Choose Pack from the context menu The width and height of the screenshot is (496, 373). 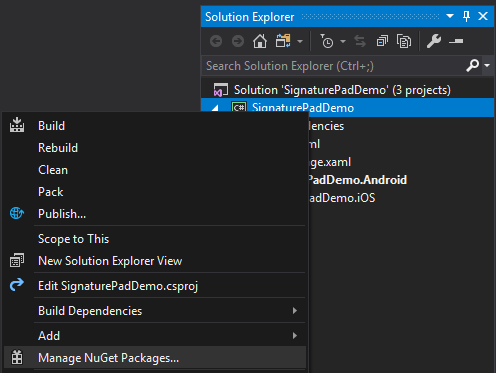[155, 192]
